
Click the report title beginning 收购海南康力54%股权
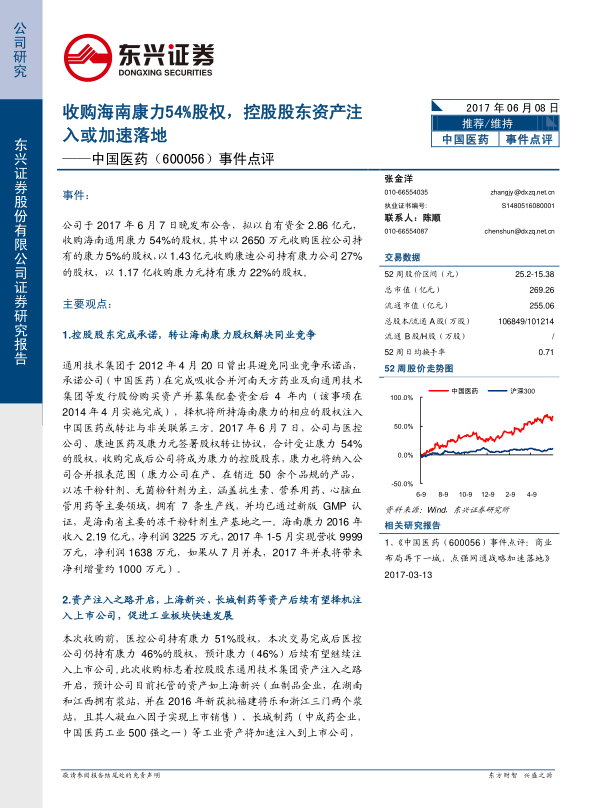(x=212, y=124)
